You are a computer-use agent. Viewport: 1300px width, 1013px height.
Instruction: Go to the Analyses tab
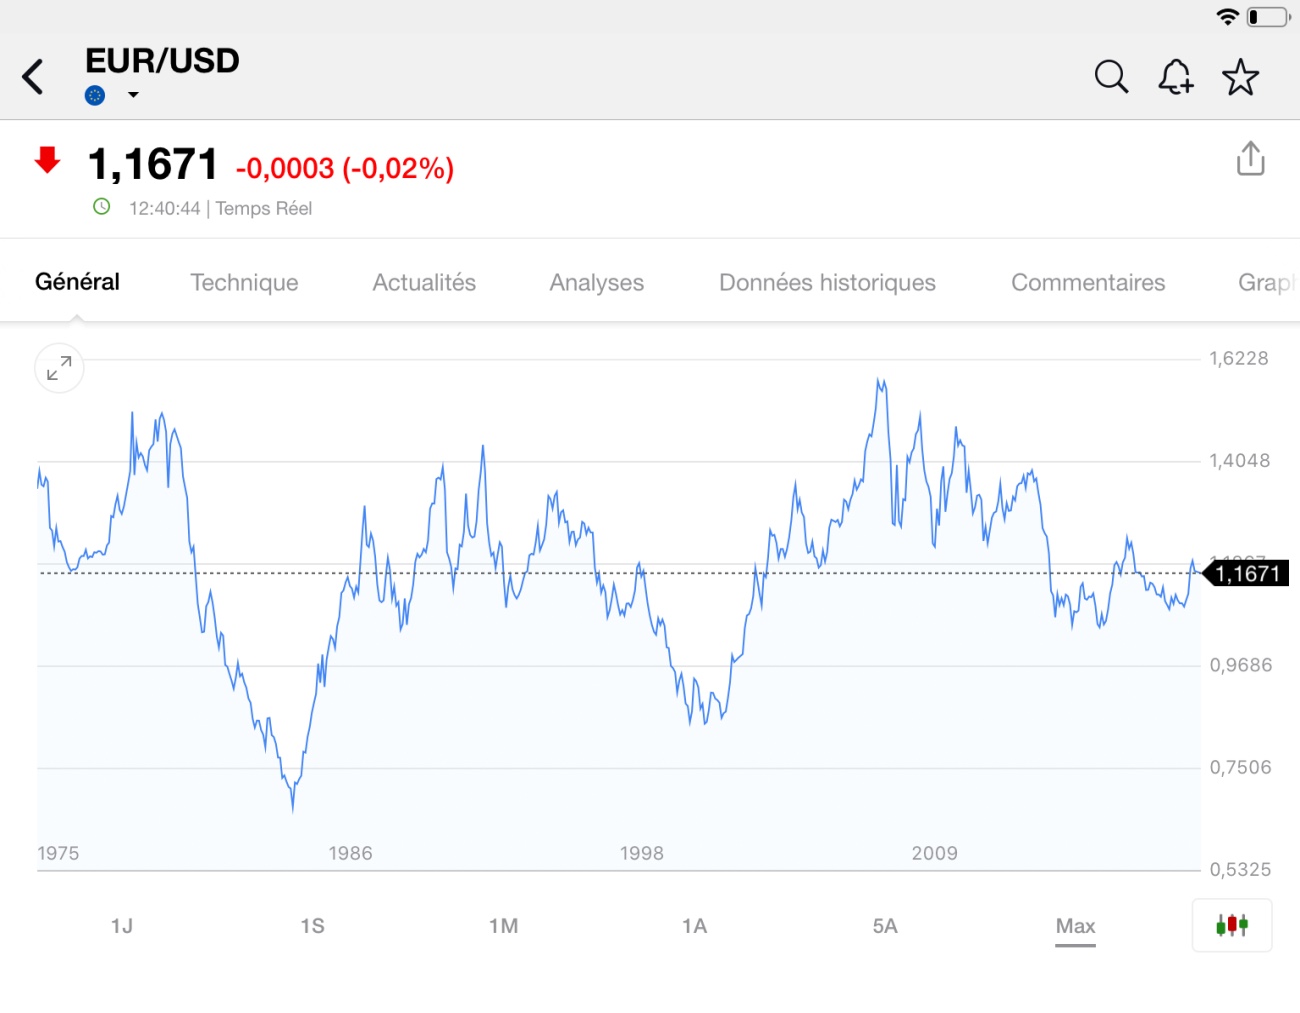(x=596, y=283)
